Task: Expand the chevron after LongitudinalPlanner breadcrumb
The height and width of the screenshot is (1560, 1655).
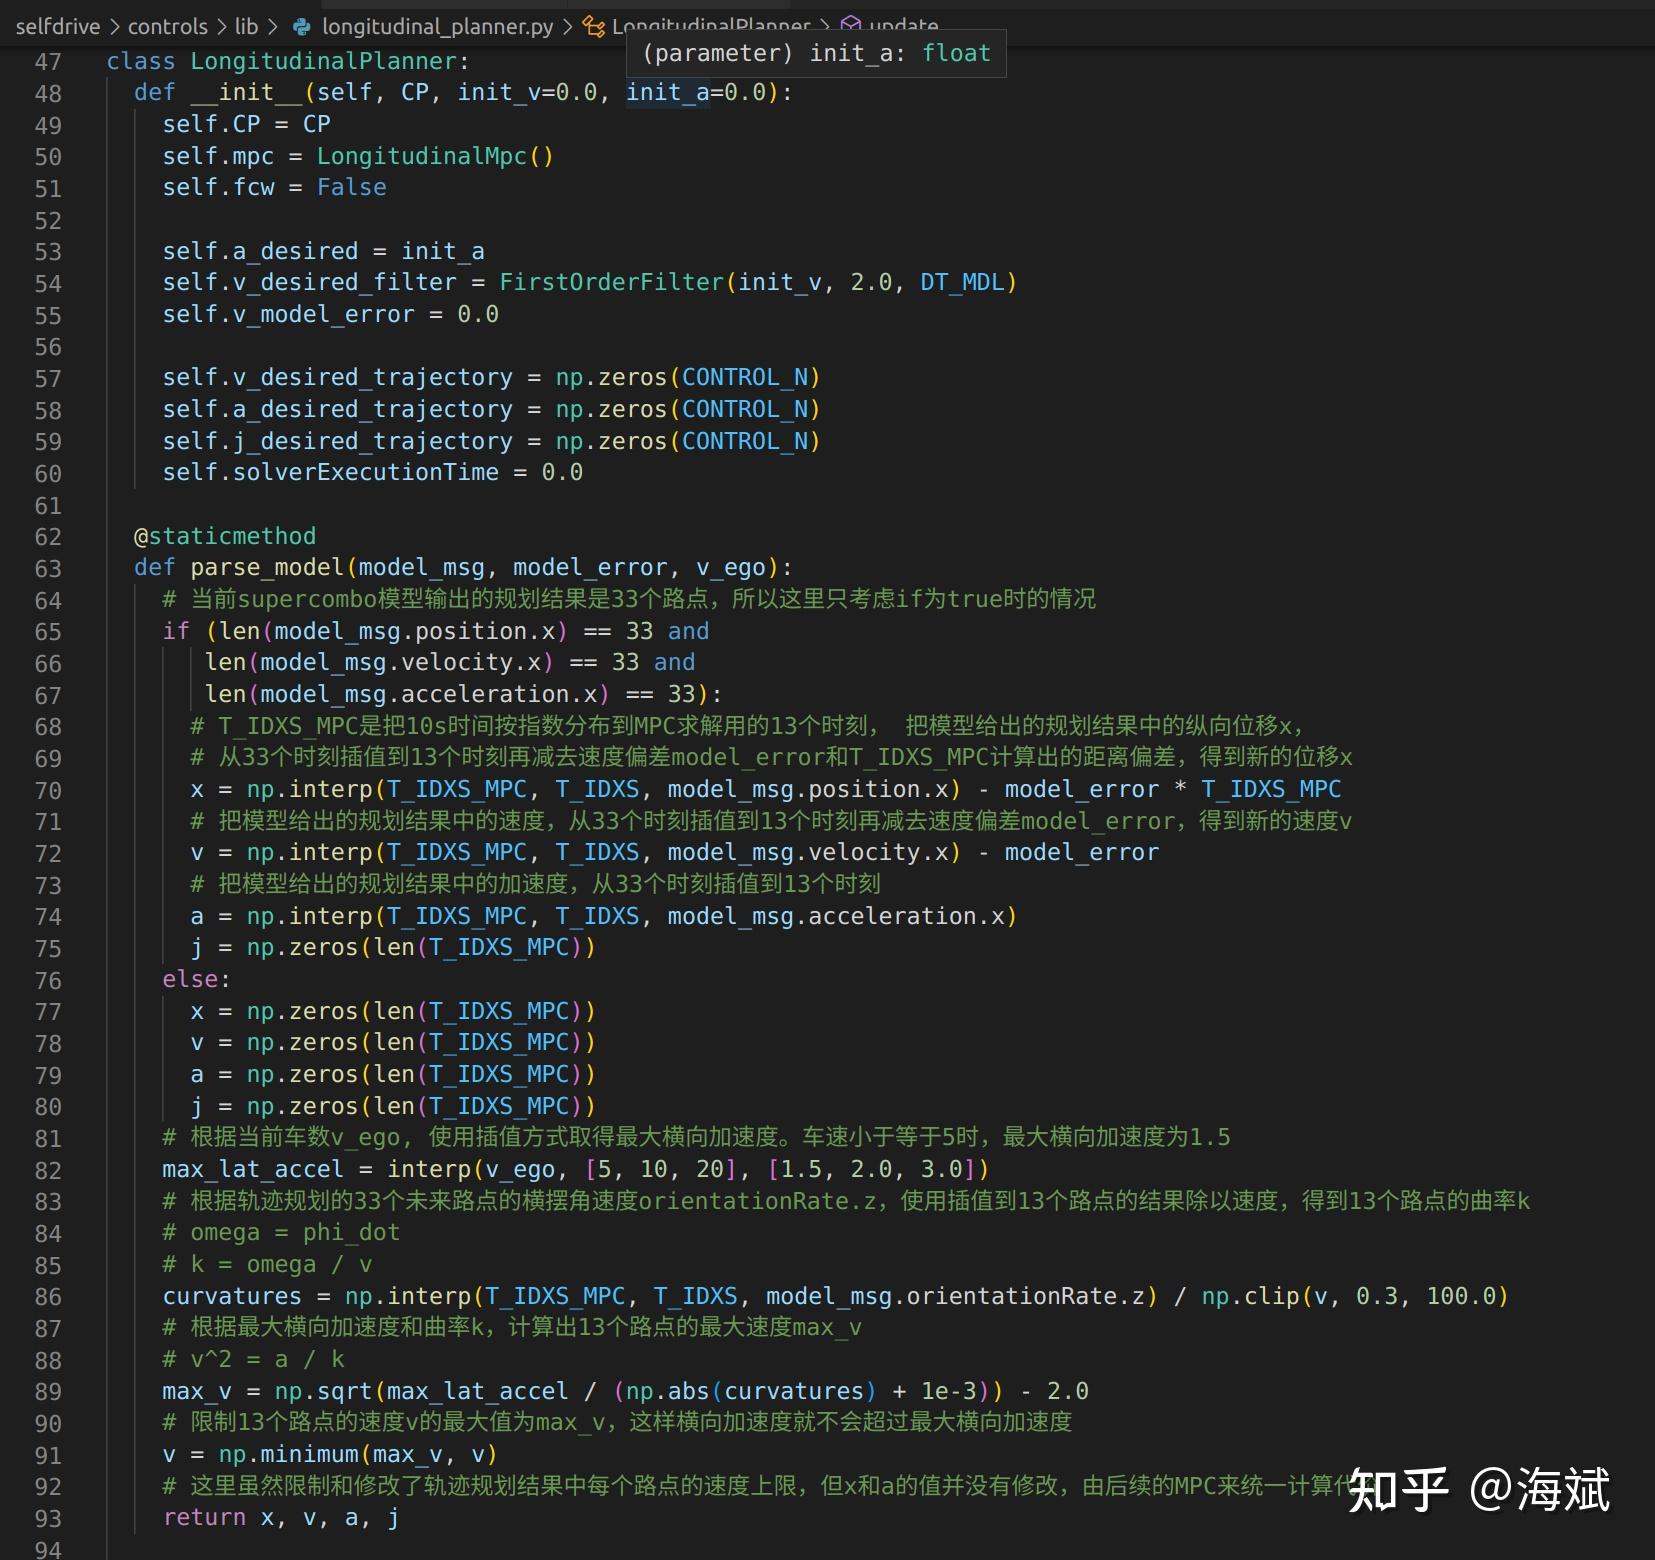Action: coord(825,26)
